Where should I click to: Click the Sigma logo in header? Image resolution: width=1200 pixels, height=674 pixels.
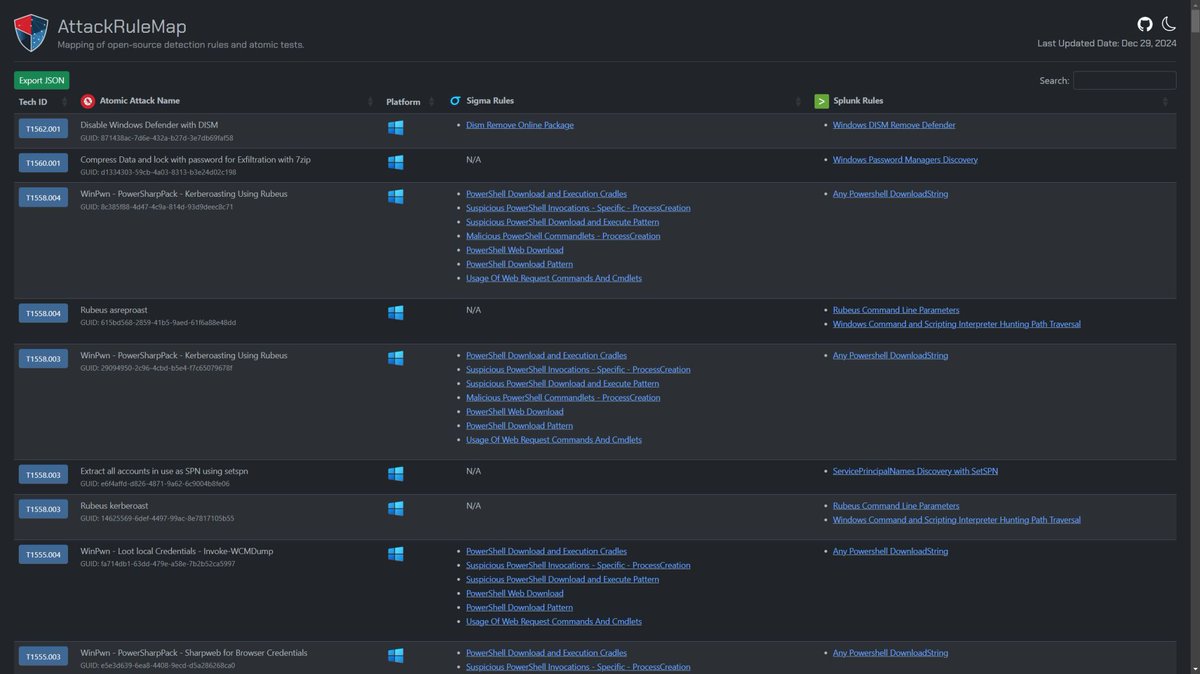[455, 101]
